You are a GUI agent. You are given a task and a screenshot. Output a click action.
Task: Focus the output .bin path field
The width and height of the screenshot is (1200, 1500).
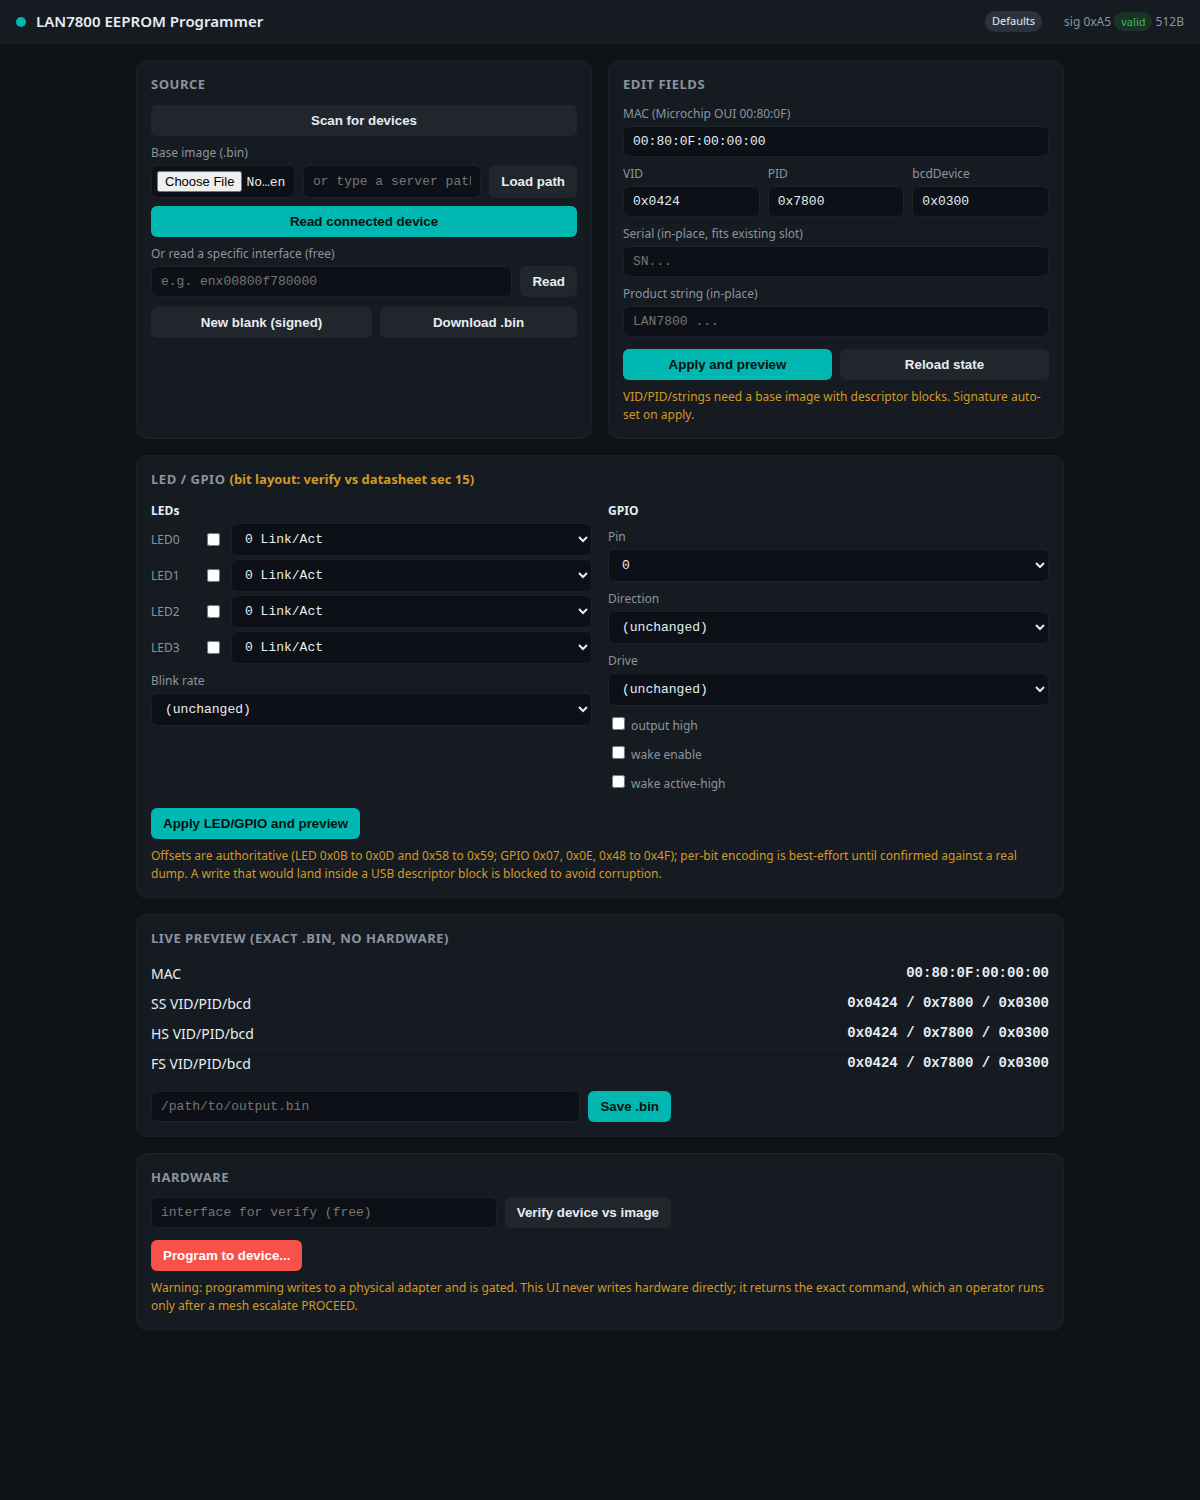(365, 1106)
